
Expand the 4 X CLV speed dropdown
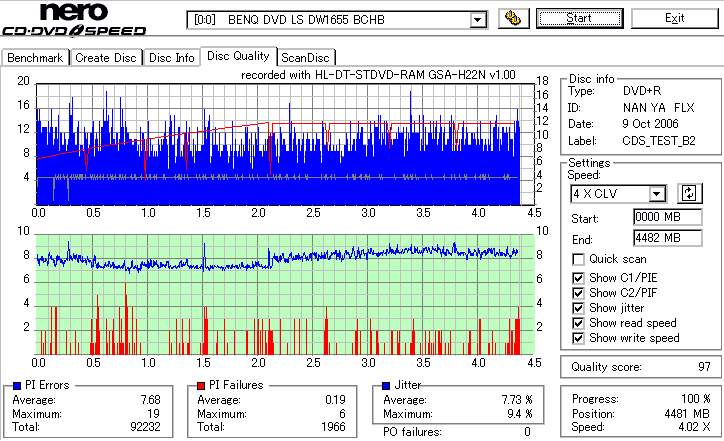[657, 194]
